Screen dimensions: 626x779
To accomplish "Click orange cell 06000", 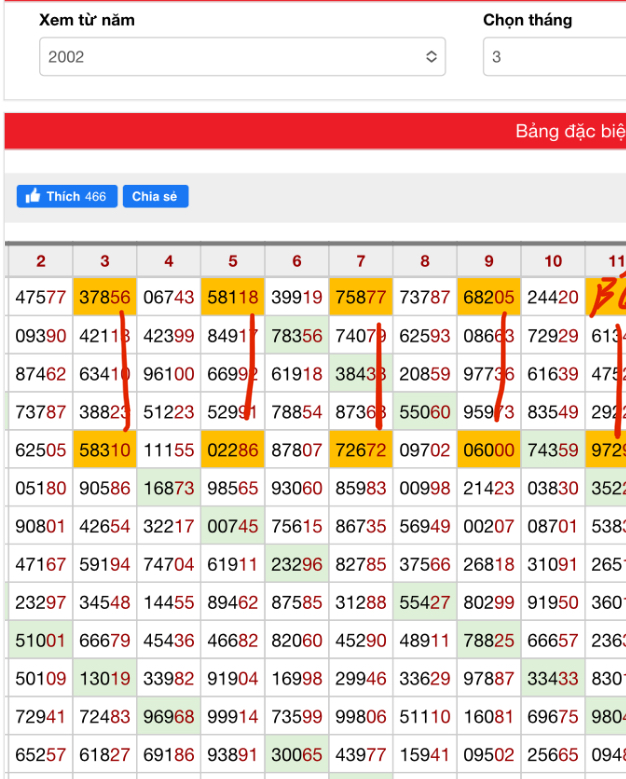I will tap(489, 451).
